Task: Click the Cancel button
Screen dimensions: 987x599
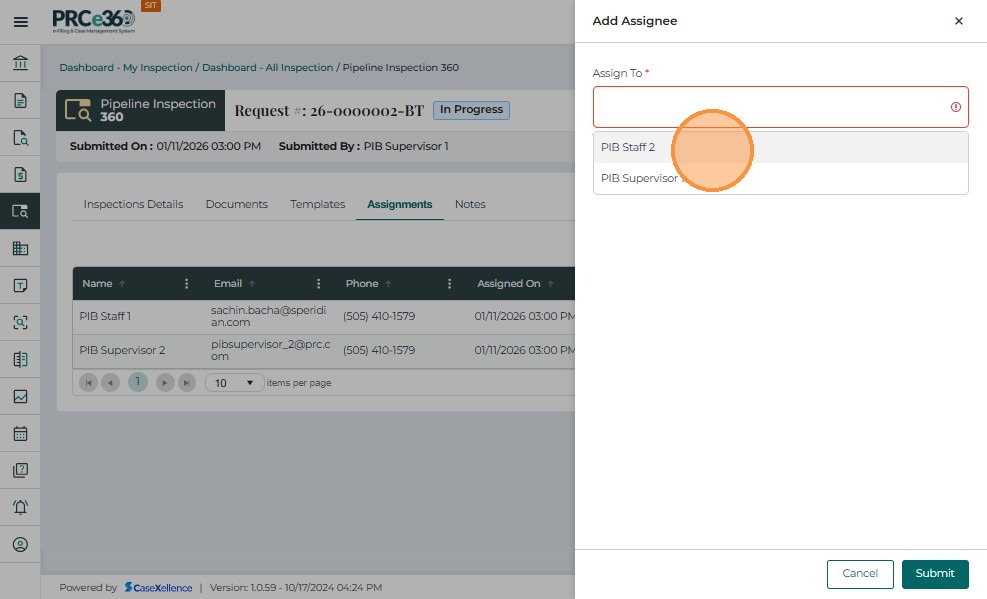Action: click(859, 574)
